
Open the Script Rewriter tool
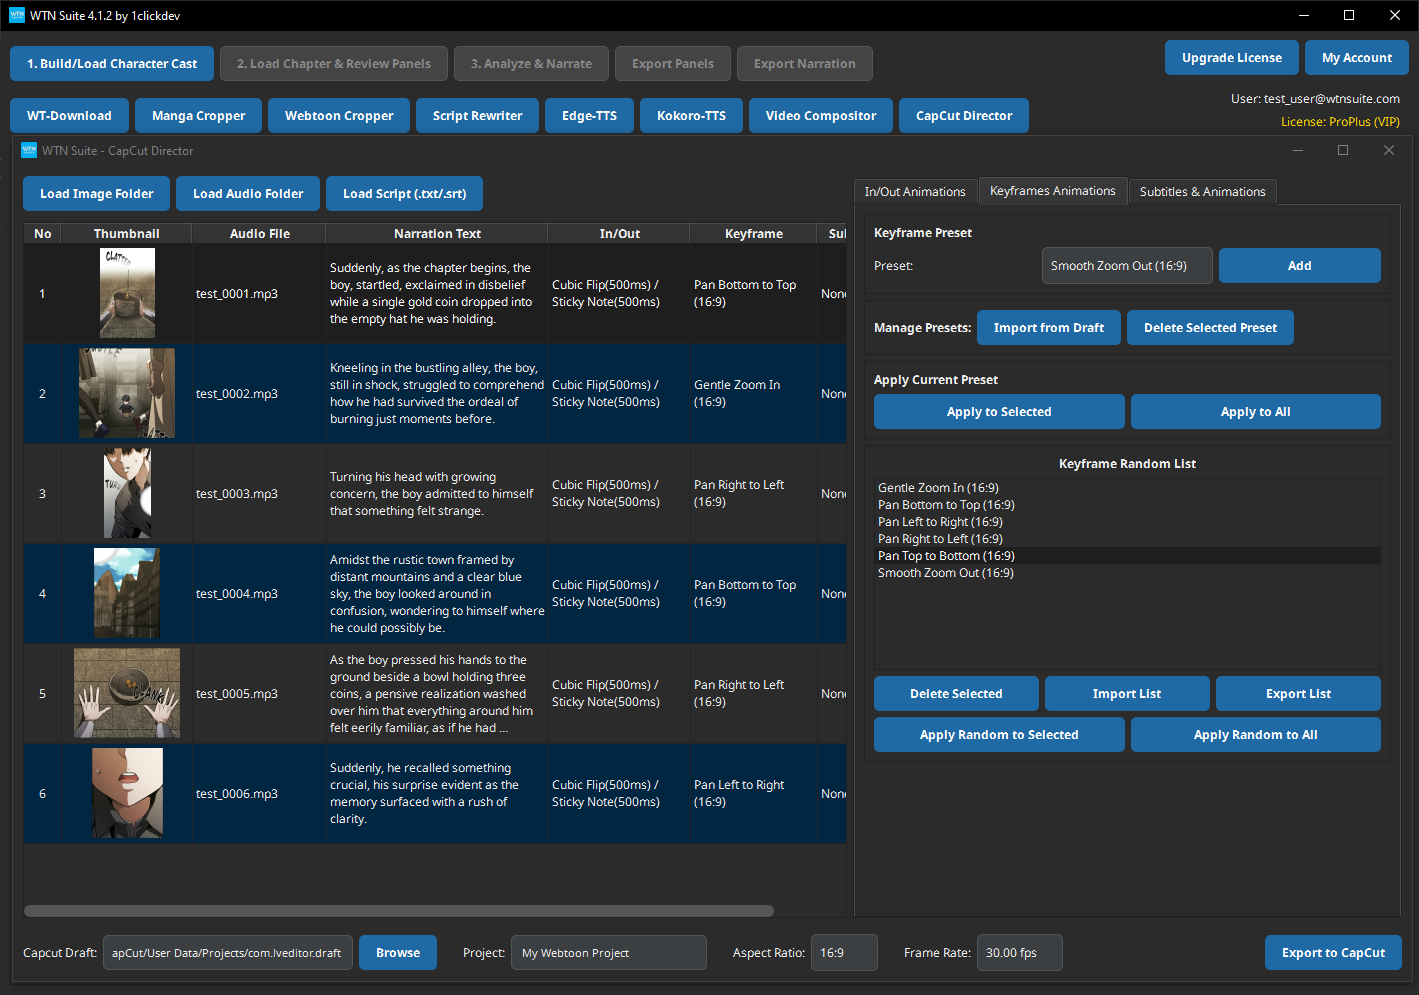[477, 115]
